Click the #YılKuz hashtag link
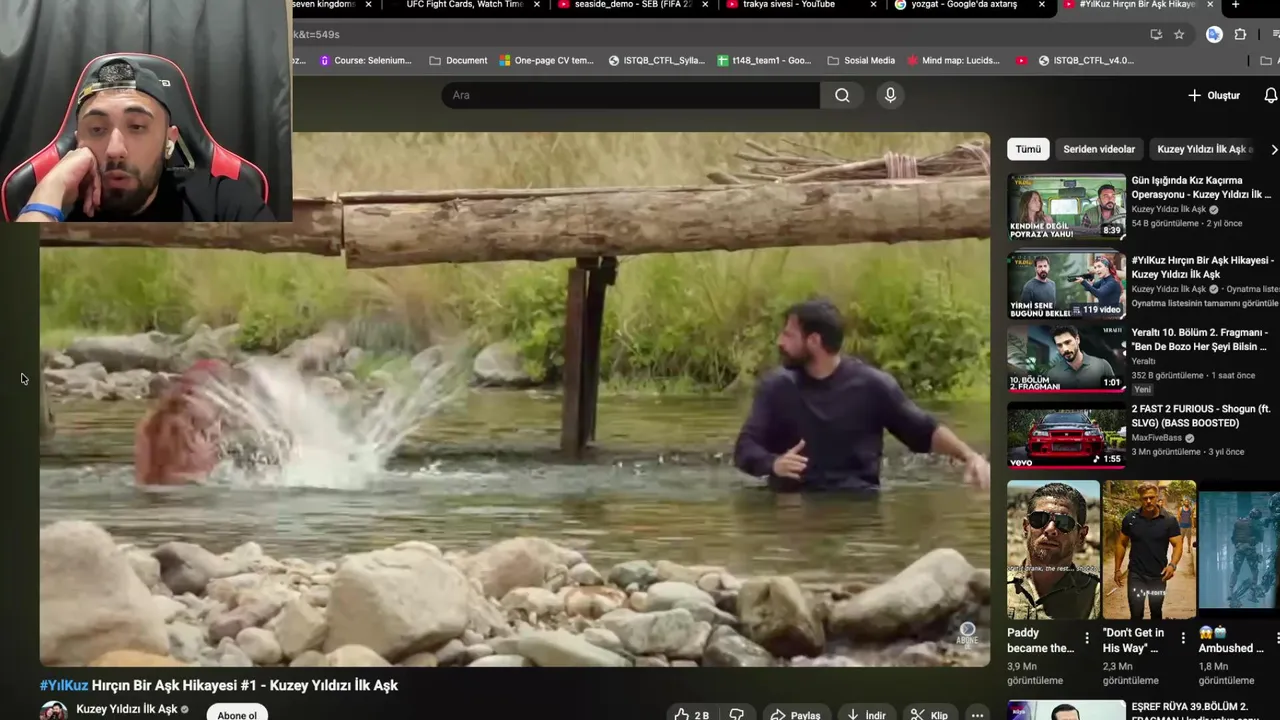 (x=64, y=685)
